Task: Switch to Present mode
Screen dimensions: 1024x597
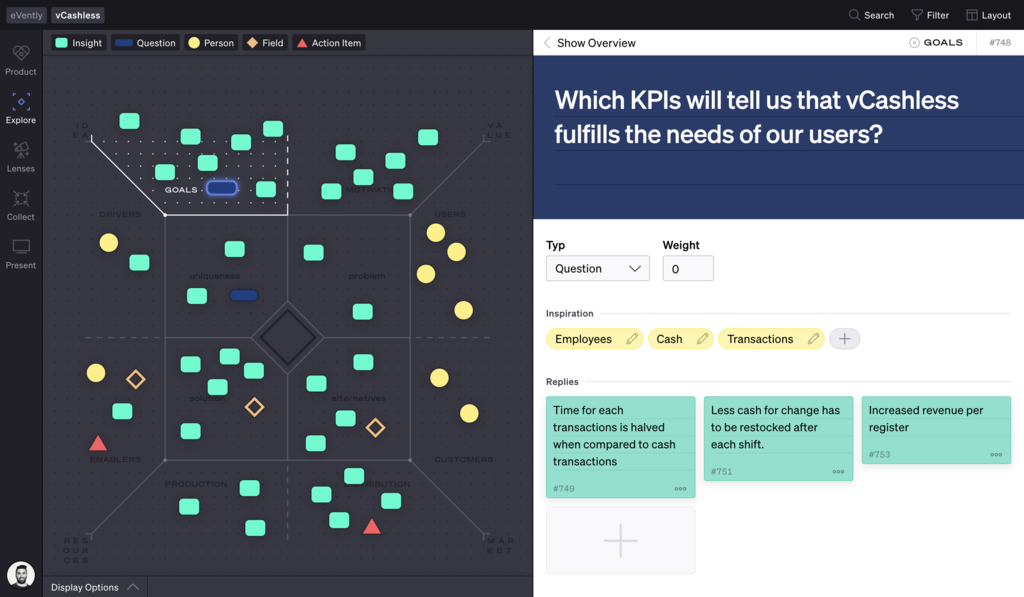Action: pos(20,249)
